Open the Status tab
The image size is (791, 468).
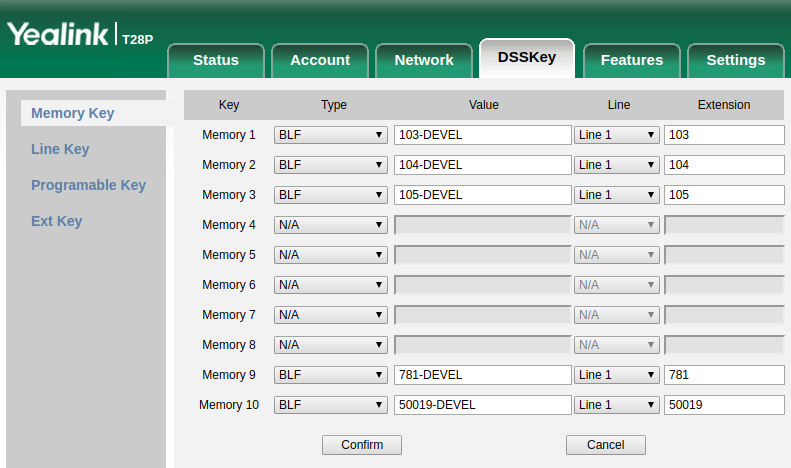(215, 60)
